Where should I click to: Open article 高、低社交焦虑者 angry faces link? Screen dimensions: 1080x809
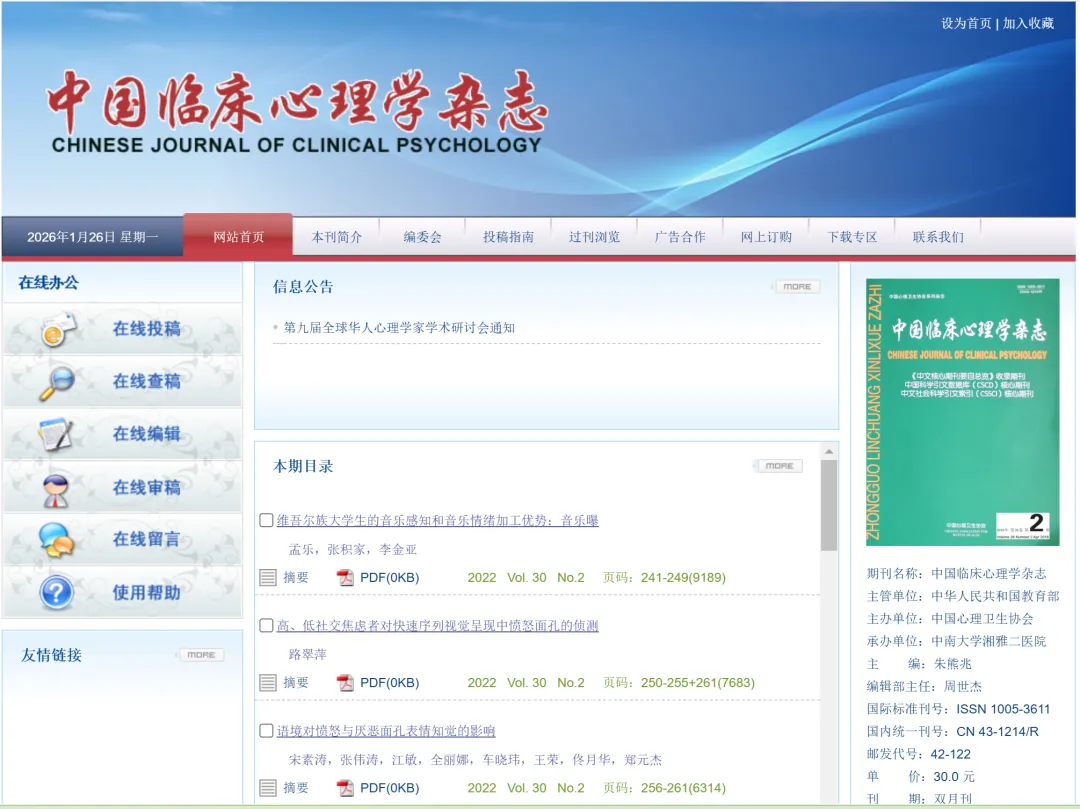(437, 626)
